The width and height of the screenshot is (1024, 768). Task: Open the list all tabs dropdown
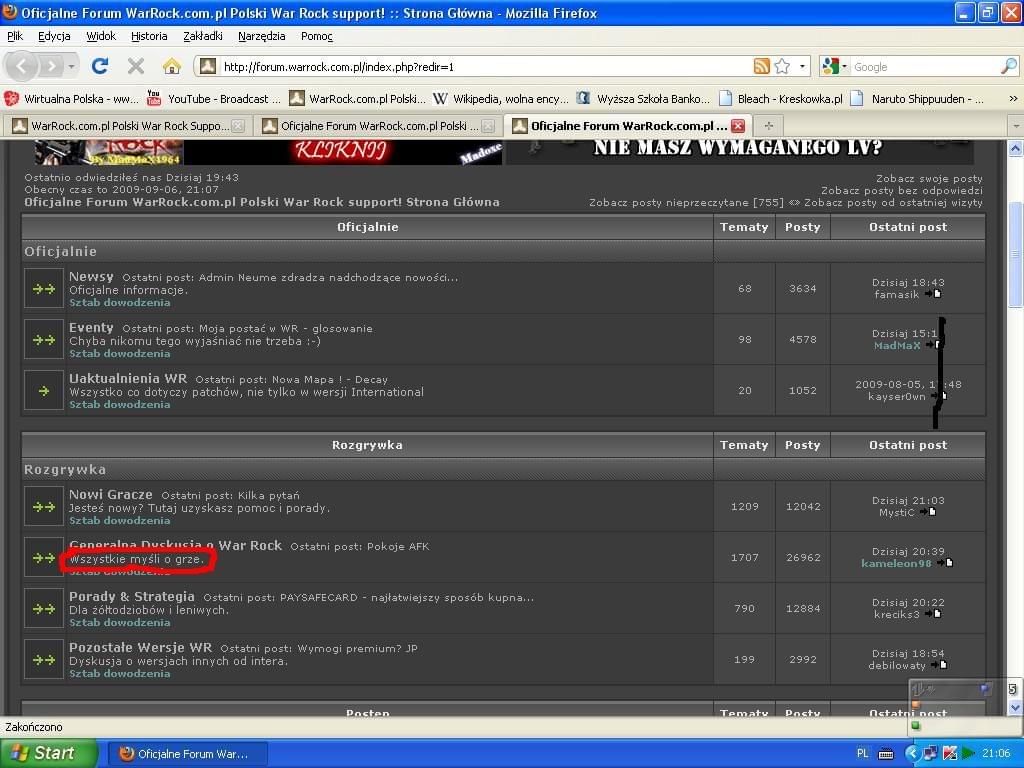coord(1016,125)
